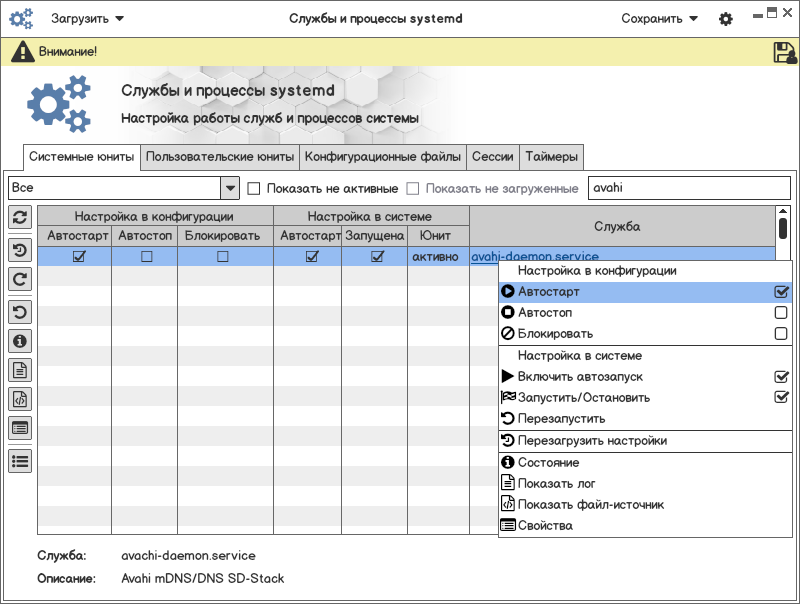Switch to the "Таймеры" tab

point(551,157)
